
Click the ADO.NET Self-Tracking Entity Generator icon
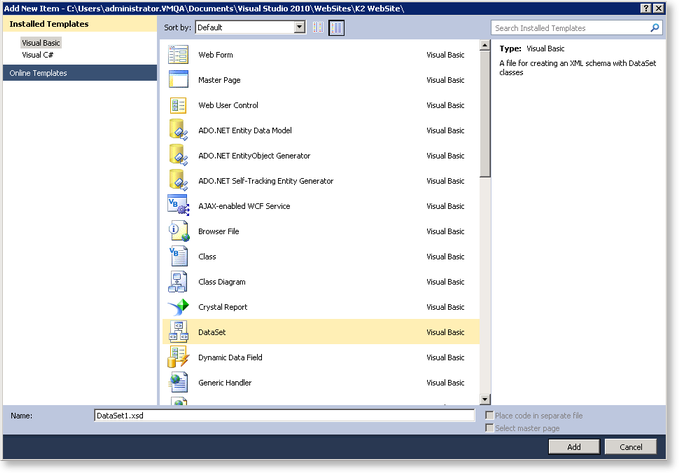pyautogui.click(x=178, y=180)
